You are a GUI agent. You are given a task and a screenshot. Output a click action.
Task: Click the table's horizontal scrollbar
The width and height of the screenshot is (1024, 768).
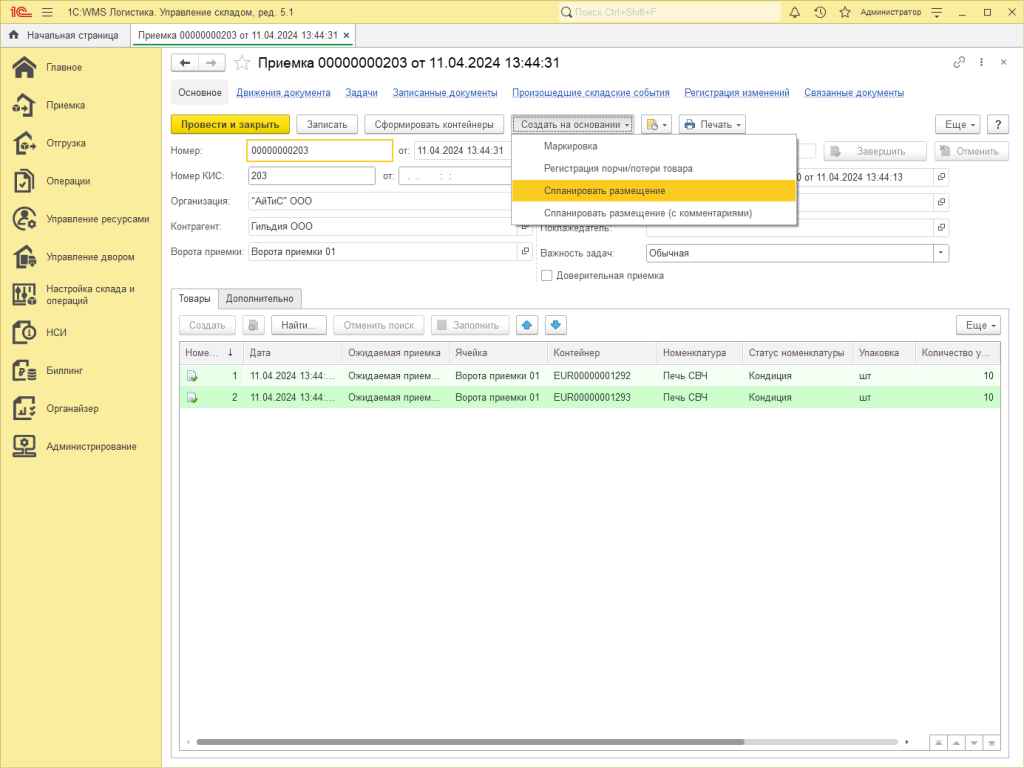(470, 742)
